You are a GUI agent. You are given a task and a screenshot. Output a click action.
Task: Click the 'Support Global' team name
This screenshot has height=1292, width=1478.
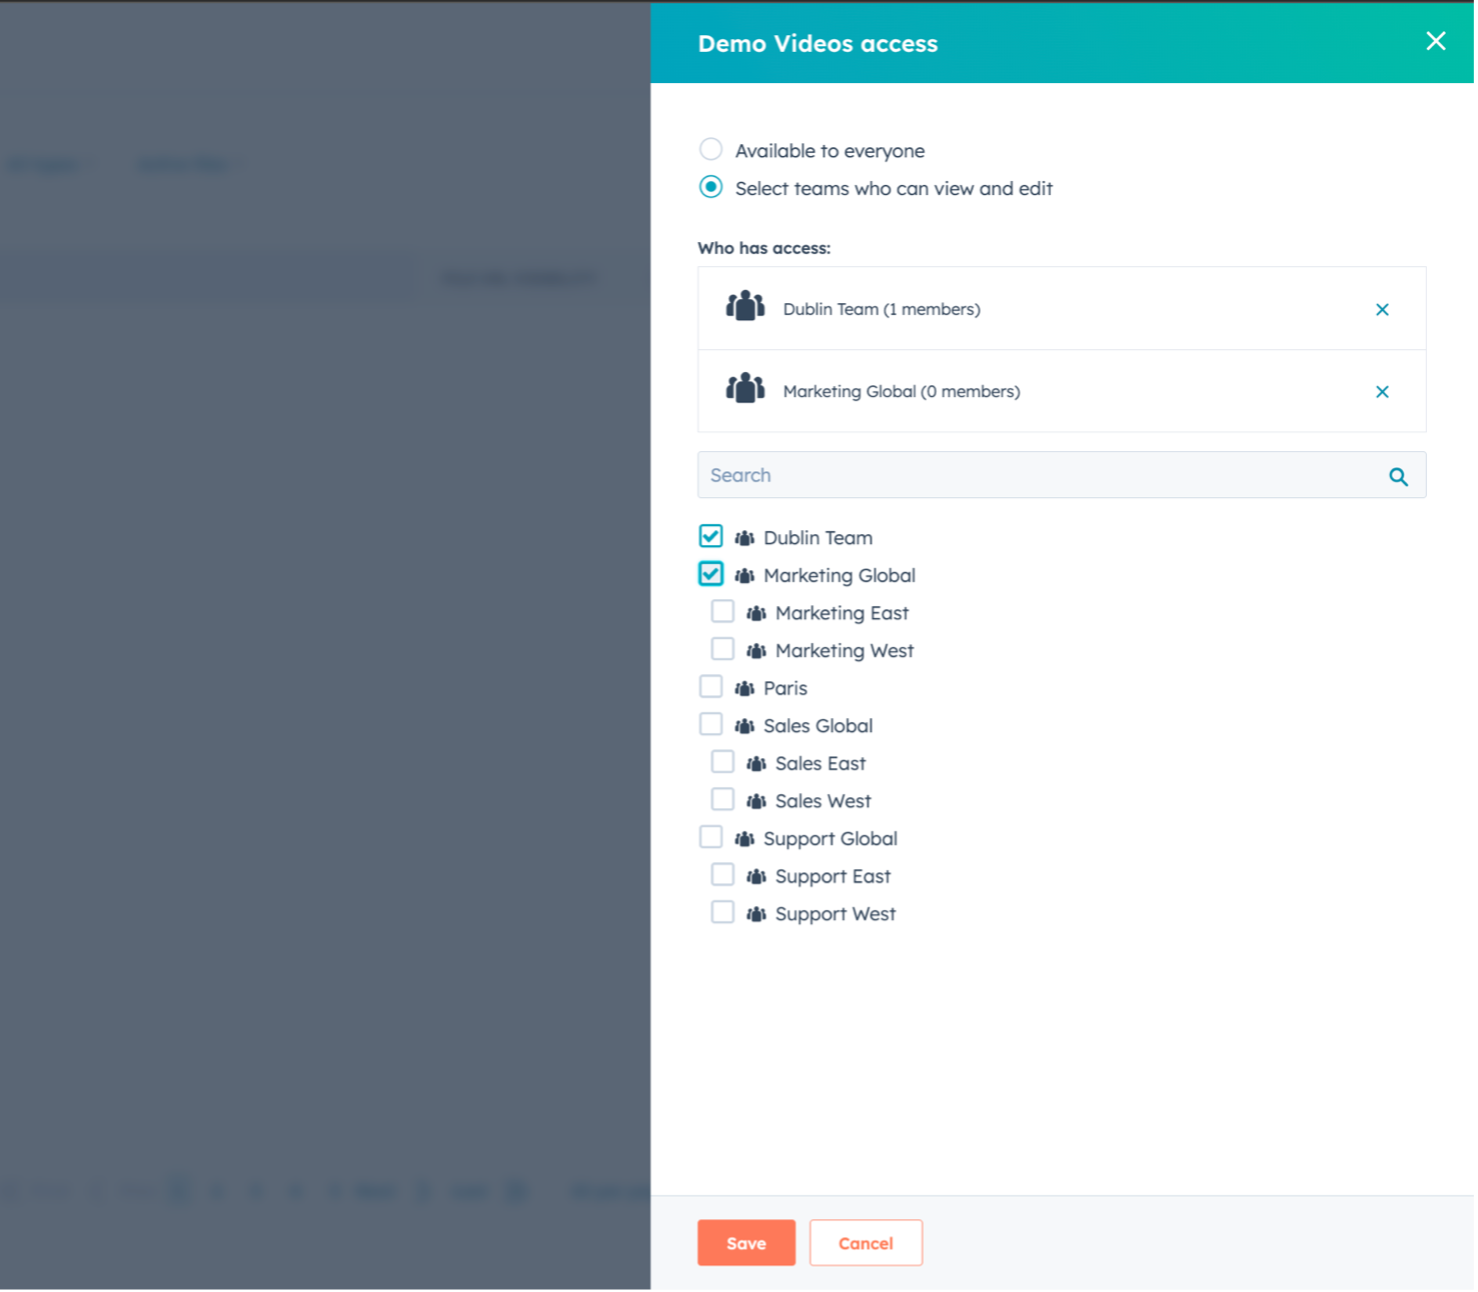[x=833, y=840]
